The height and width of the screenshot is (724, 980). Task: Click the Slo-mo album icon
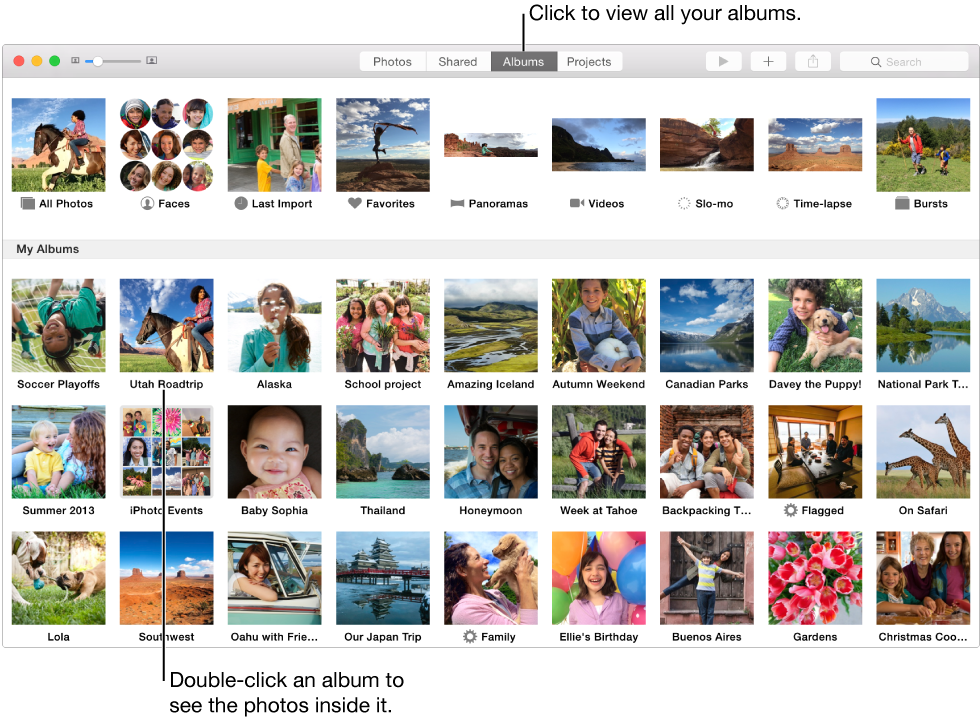tap(684, 203)
